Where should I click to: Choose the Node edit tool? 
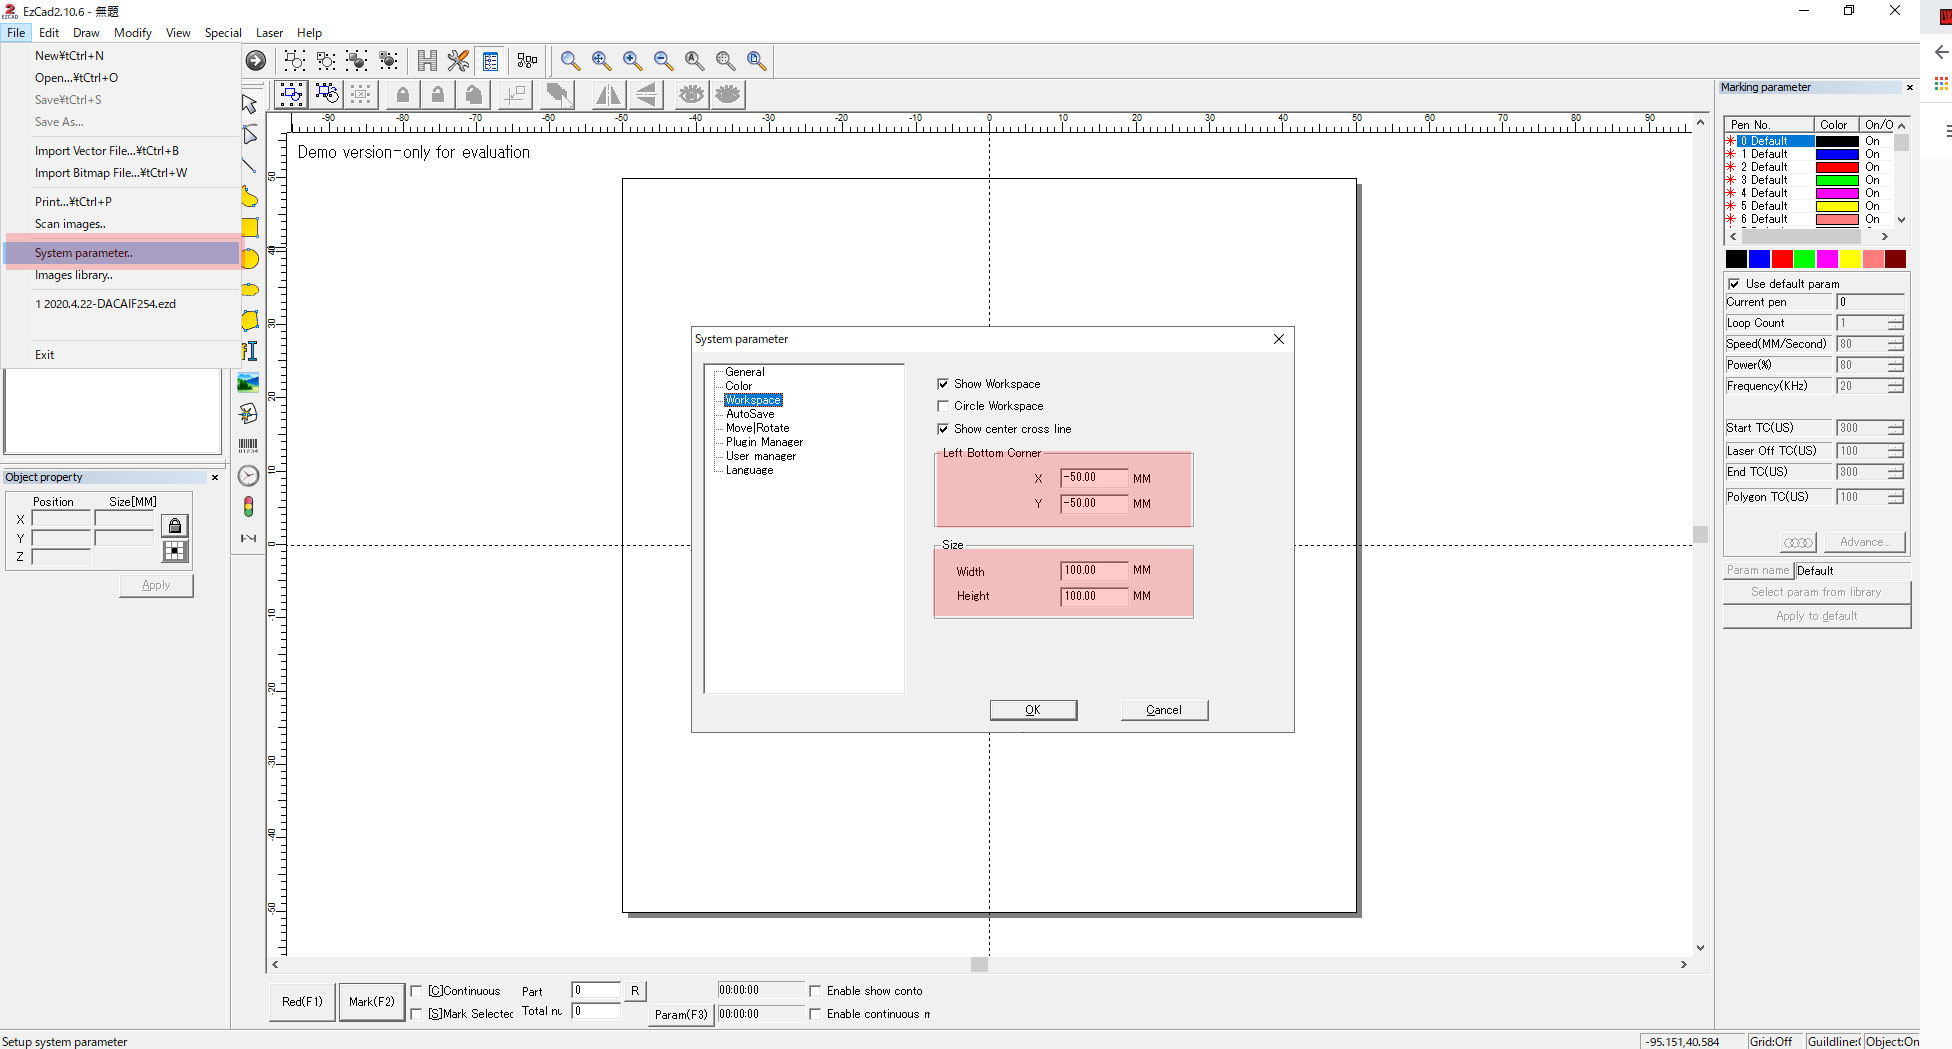(x=250, y=135)
